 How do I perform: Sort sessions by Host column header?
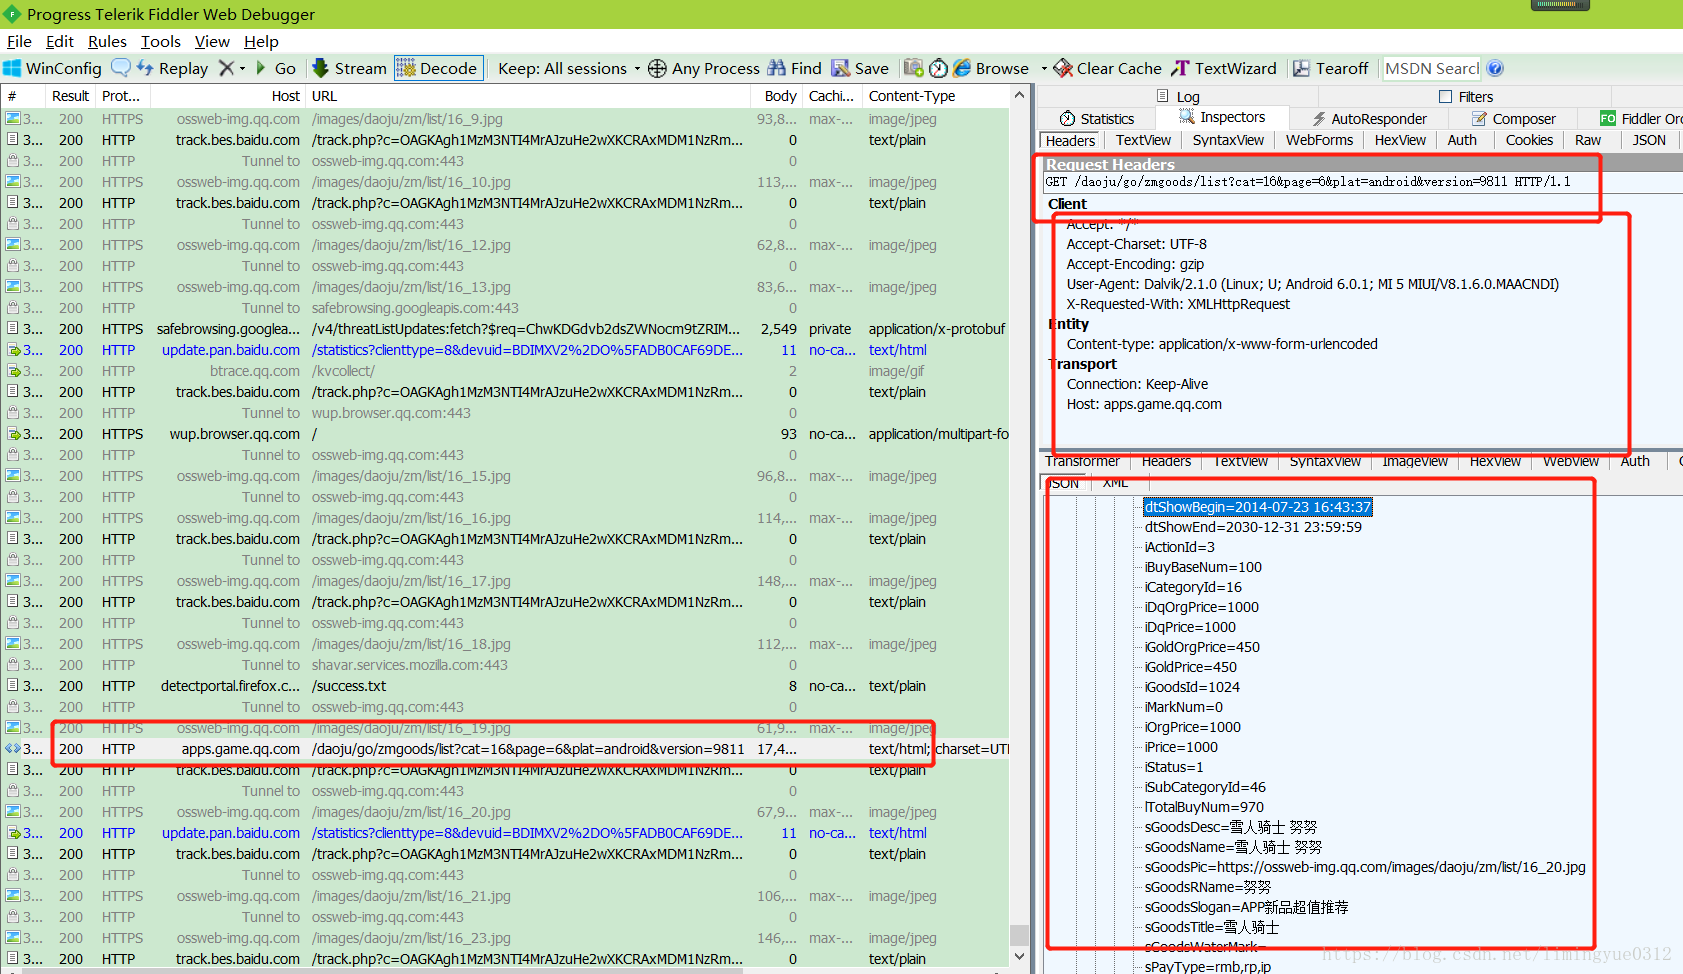click(228, 96)
